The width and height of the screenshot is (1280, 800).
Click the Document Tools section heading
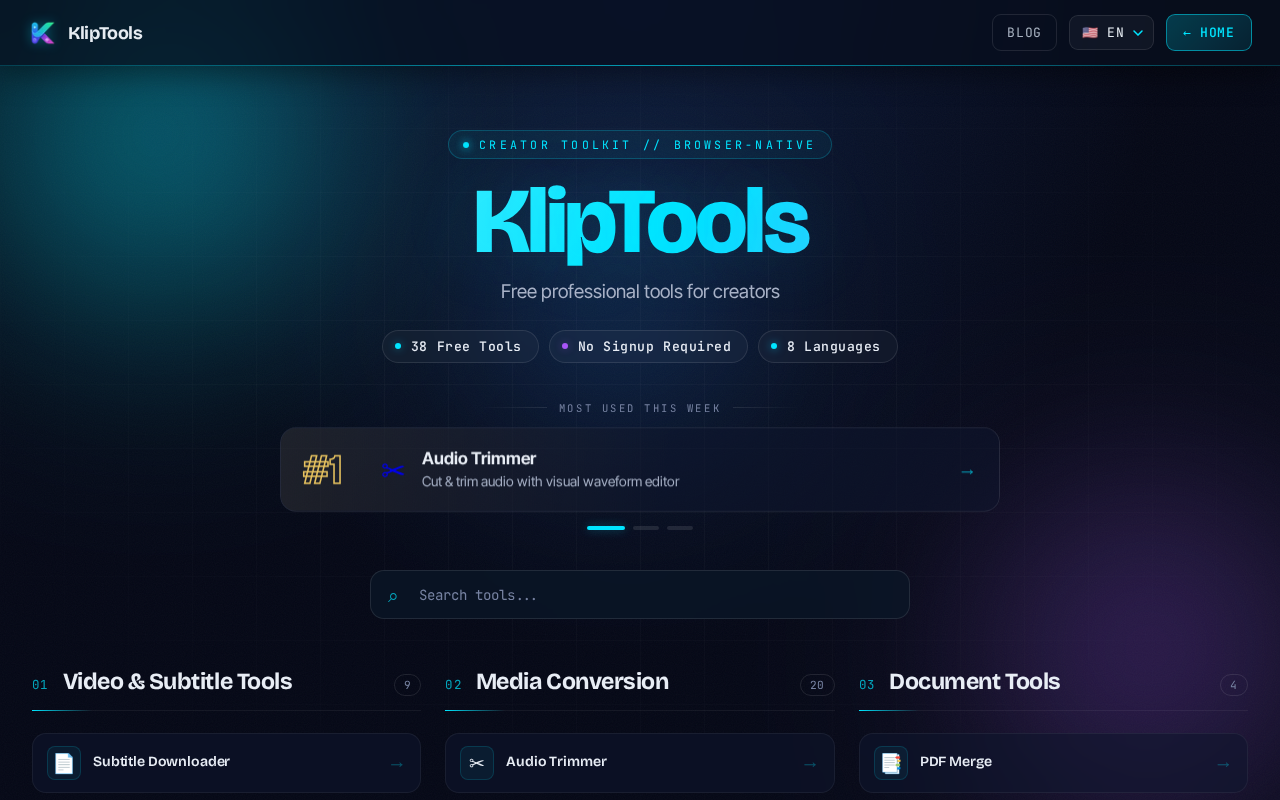(x=974, y=682)
